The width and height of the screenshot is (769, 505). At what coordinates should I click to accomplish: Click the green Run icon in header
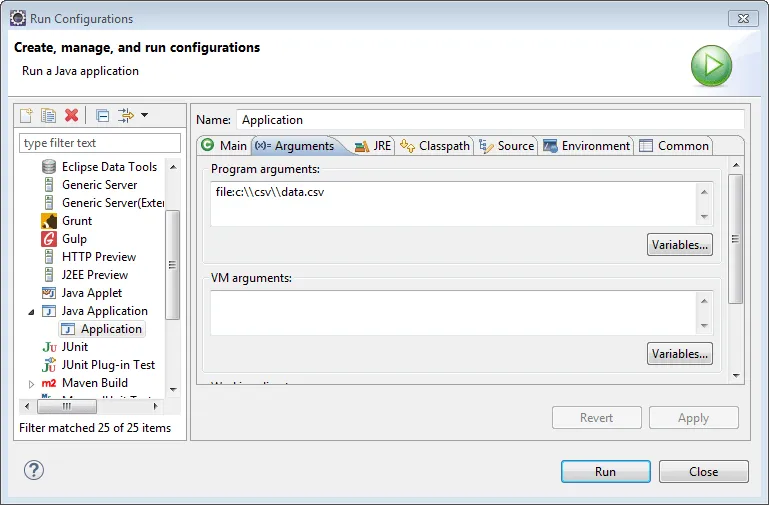(x=712, y=68)
